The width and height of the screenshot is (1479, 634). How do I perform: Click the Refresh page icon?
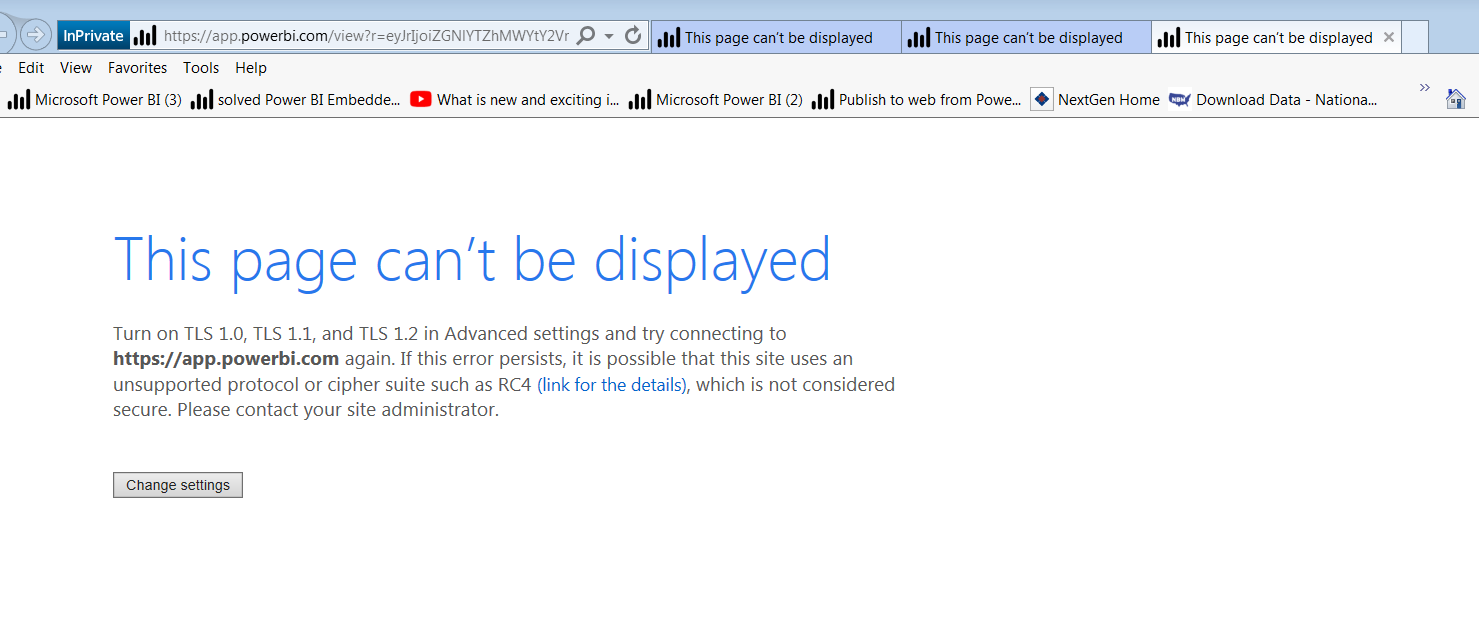click(x=633, y=36)
